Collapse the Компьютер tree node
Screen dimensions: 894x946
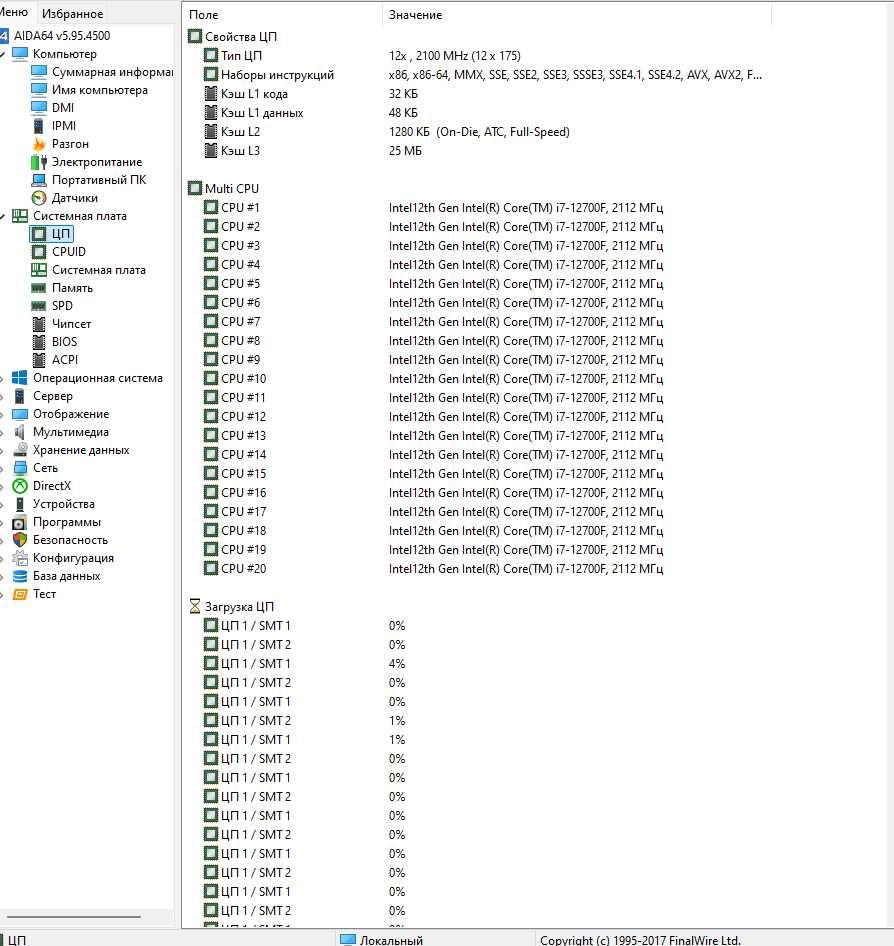click(2, 55)
